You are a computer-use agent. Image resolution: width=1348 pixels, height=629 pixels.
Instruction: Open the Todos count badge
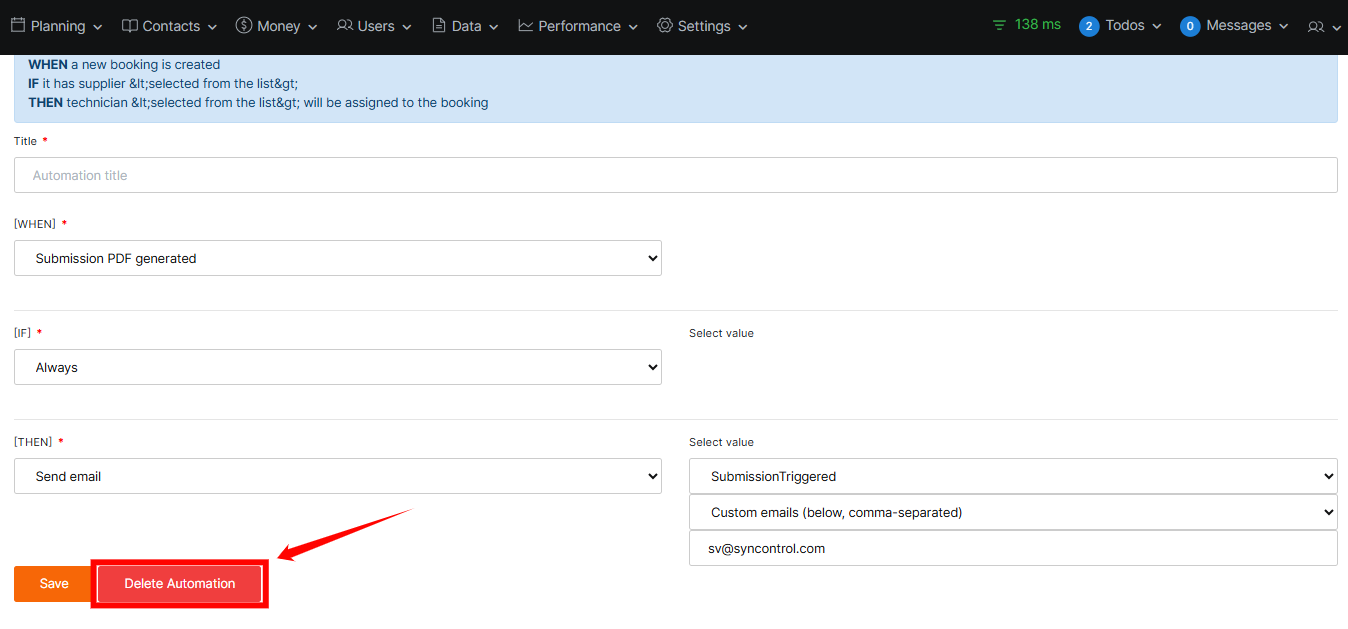(x=1089, y=26)
